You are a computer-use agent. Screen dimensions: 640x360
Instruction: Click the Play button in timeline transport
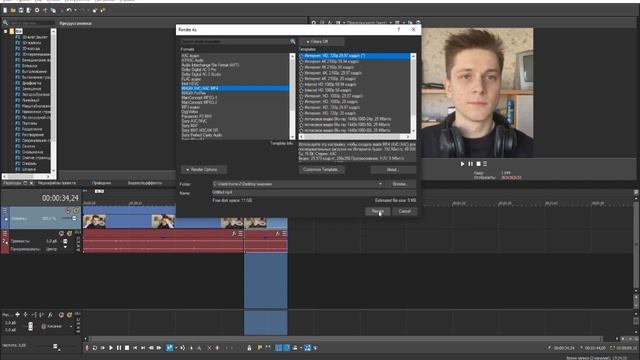111,348
